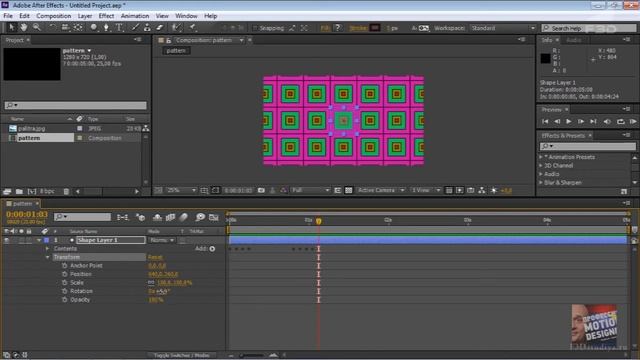Click Toggle Switches / Modes button
Viewport: 640px width, 360px height.
click(x=182, y=355)
